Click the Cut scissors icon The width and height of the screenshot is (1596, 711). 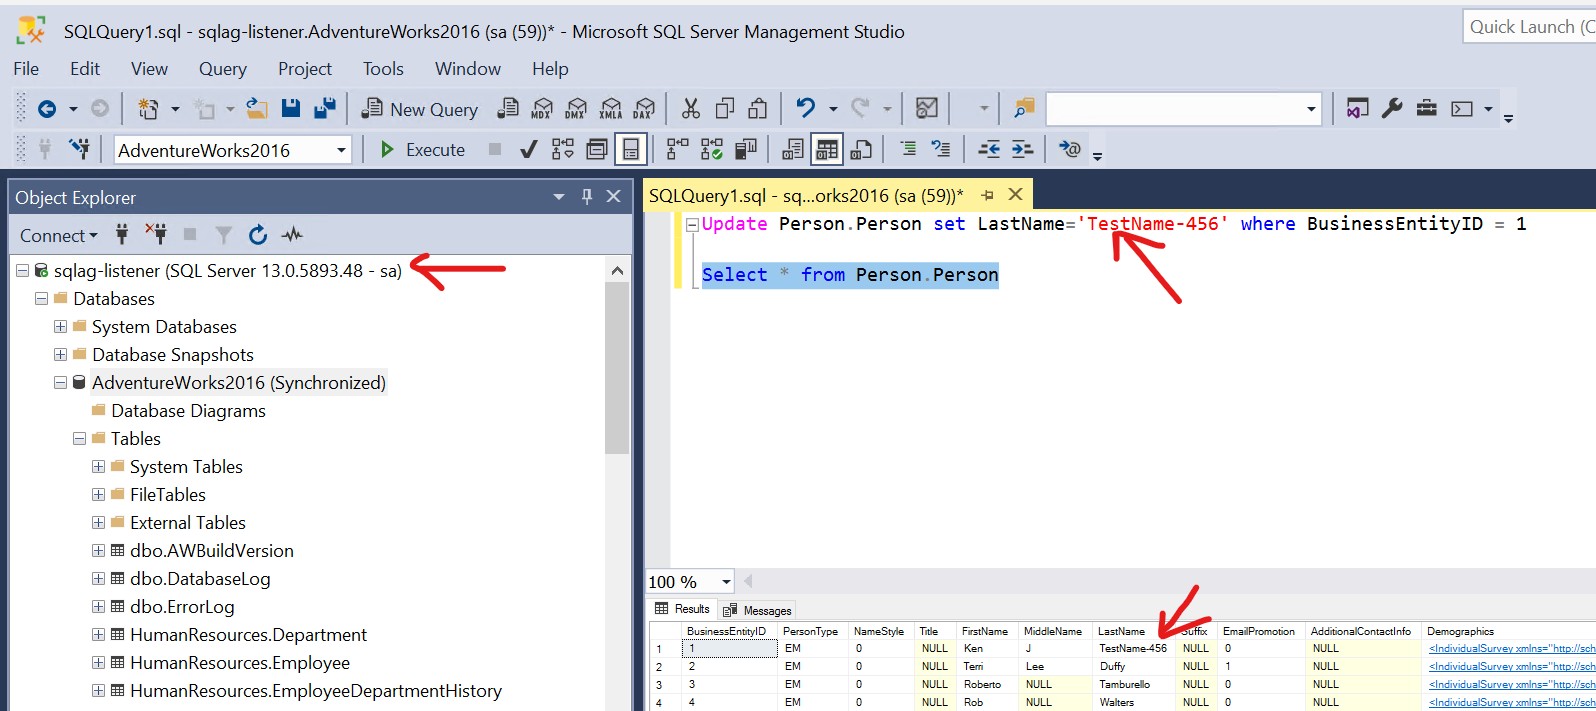[691, 109]
